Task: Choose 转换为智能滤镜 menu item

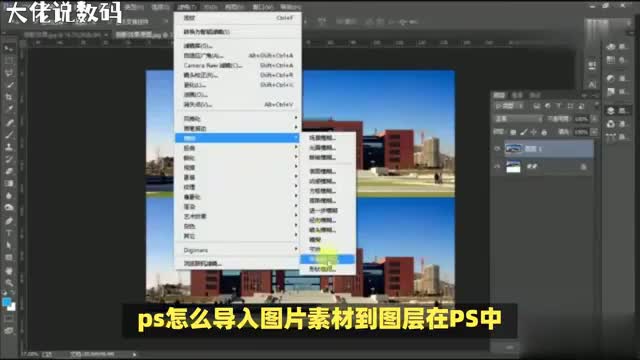Action: (x=237, y=32)
